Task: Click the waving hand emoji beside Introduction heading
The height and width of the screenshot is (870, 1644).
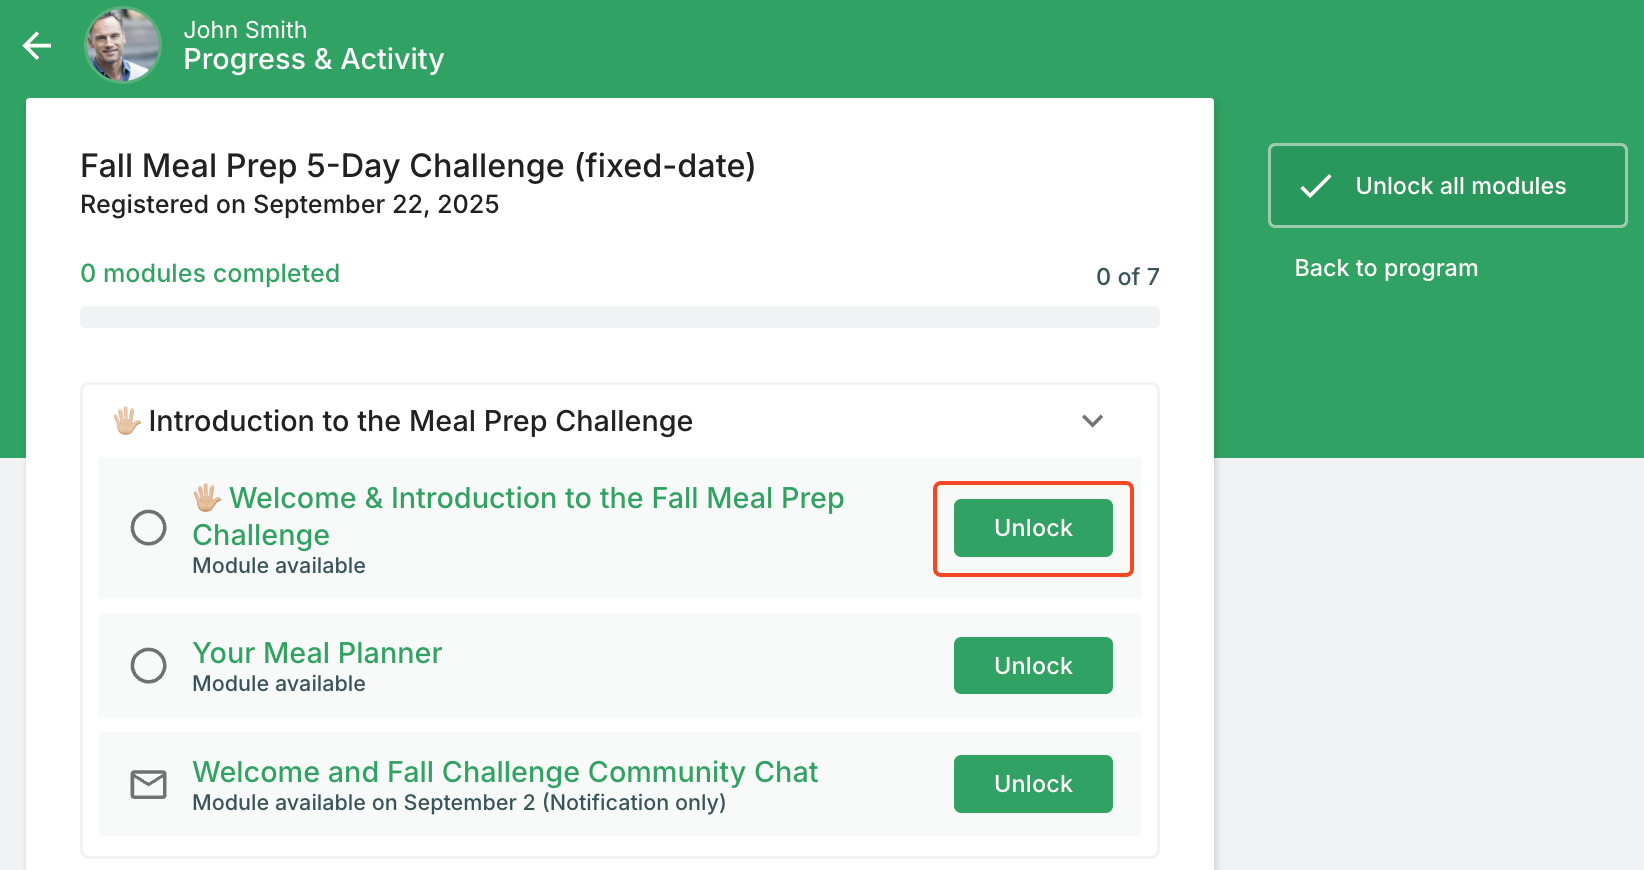Action: tap(126, 421)
